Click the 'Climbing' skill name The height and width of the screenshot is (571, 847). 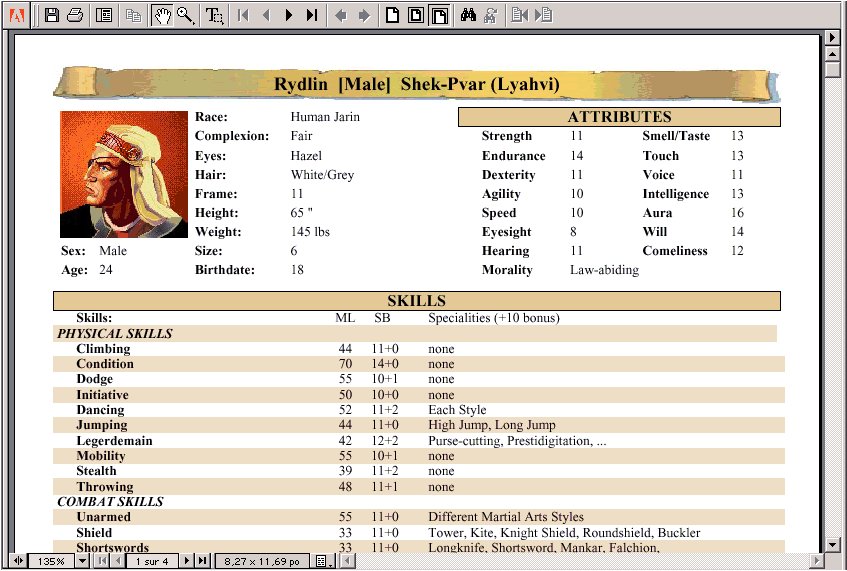(103, 349)
